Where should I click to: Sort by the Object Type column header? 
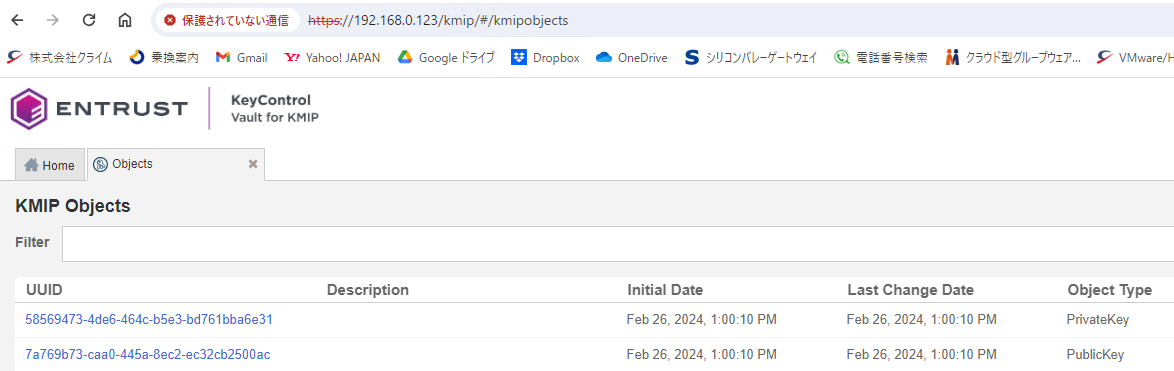(x=1110, y=290)
